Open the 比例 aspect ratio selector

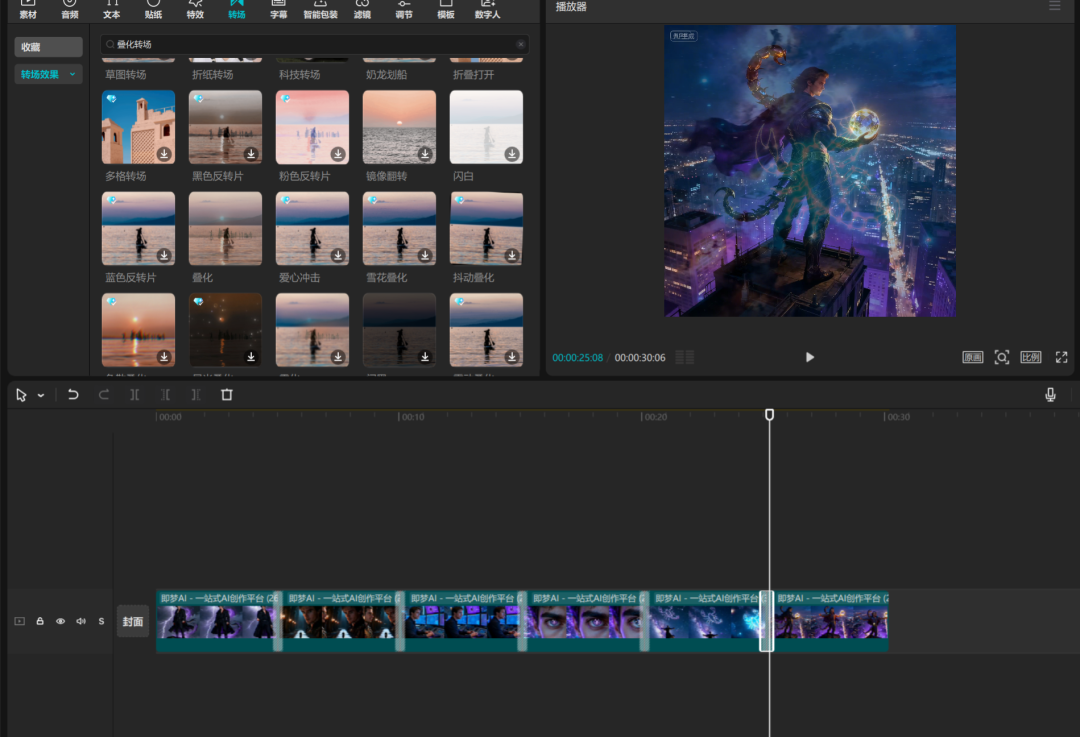(1030, 357)
